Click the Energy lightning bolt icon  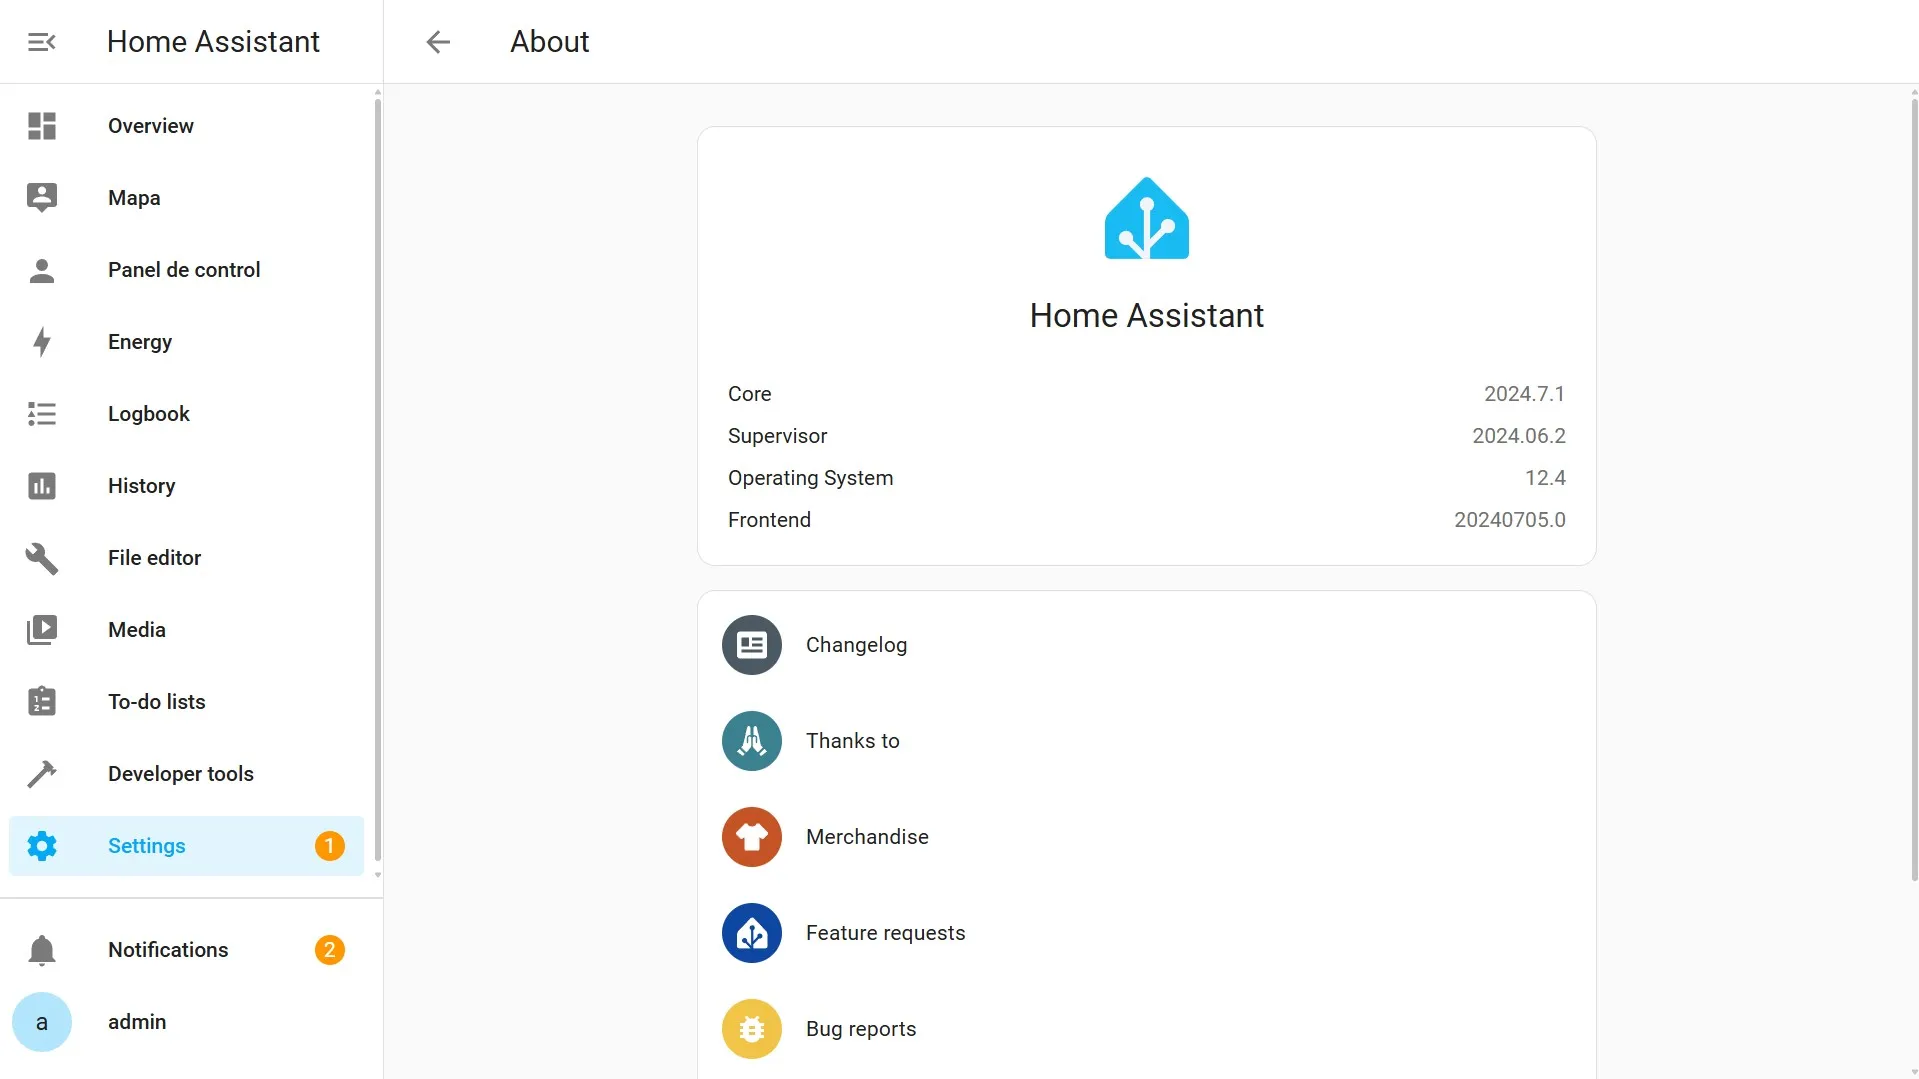click(42, 342)
